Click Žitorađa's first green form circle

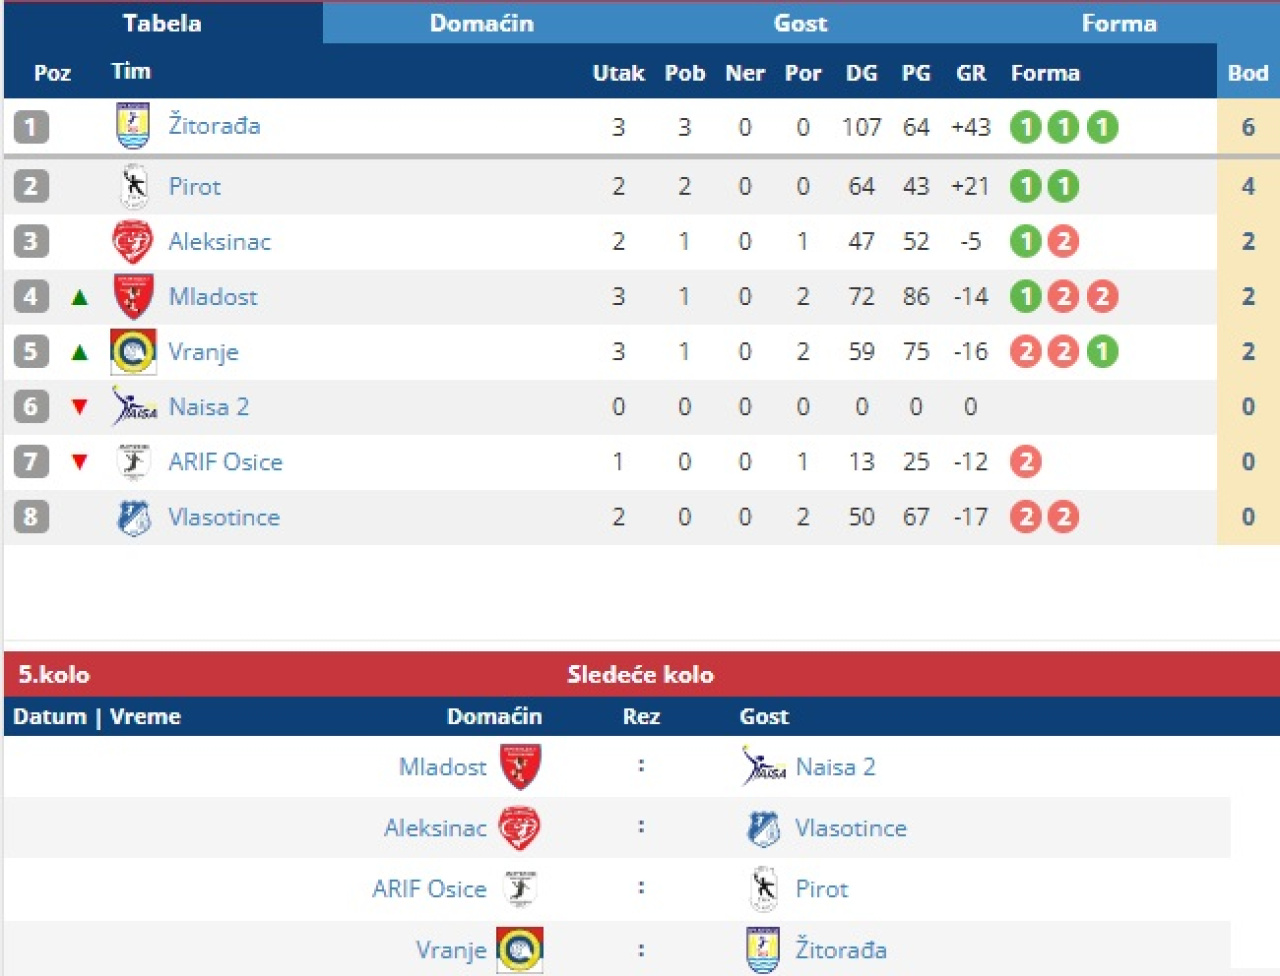click(1025, 127)
